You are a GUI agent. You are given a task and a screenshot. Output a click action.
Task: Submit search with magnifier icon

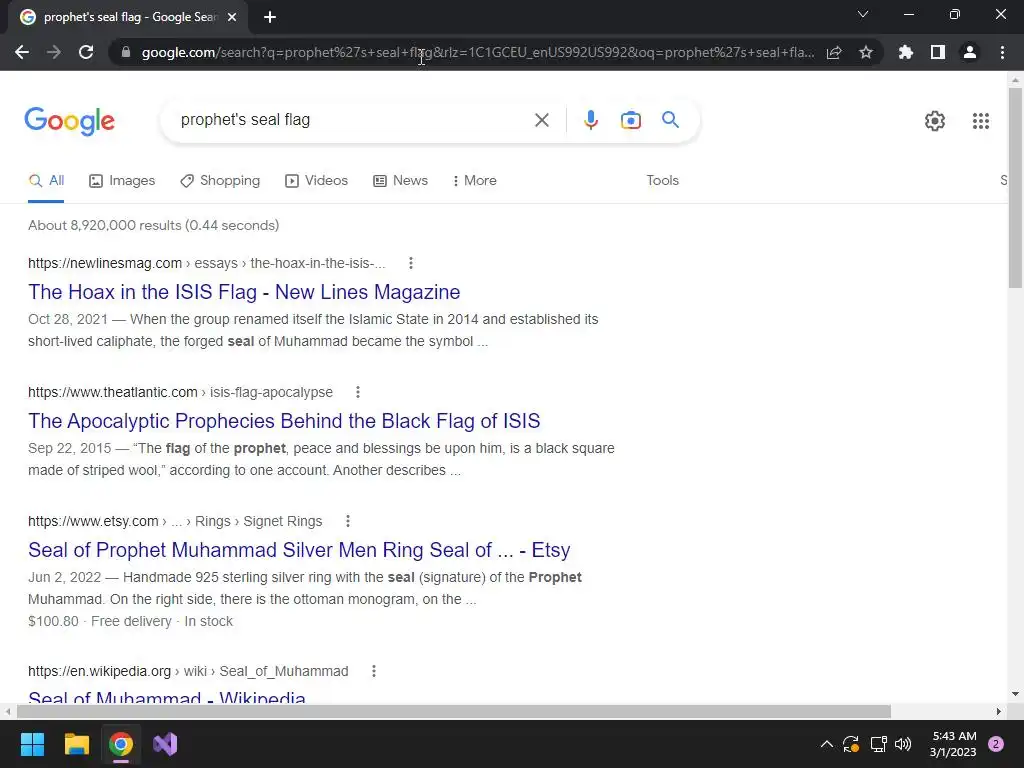click(671, 120)
